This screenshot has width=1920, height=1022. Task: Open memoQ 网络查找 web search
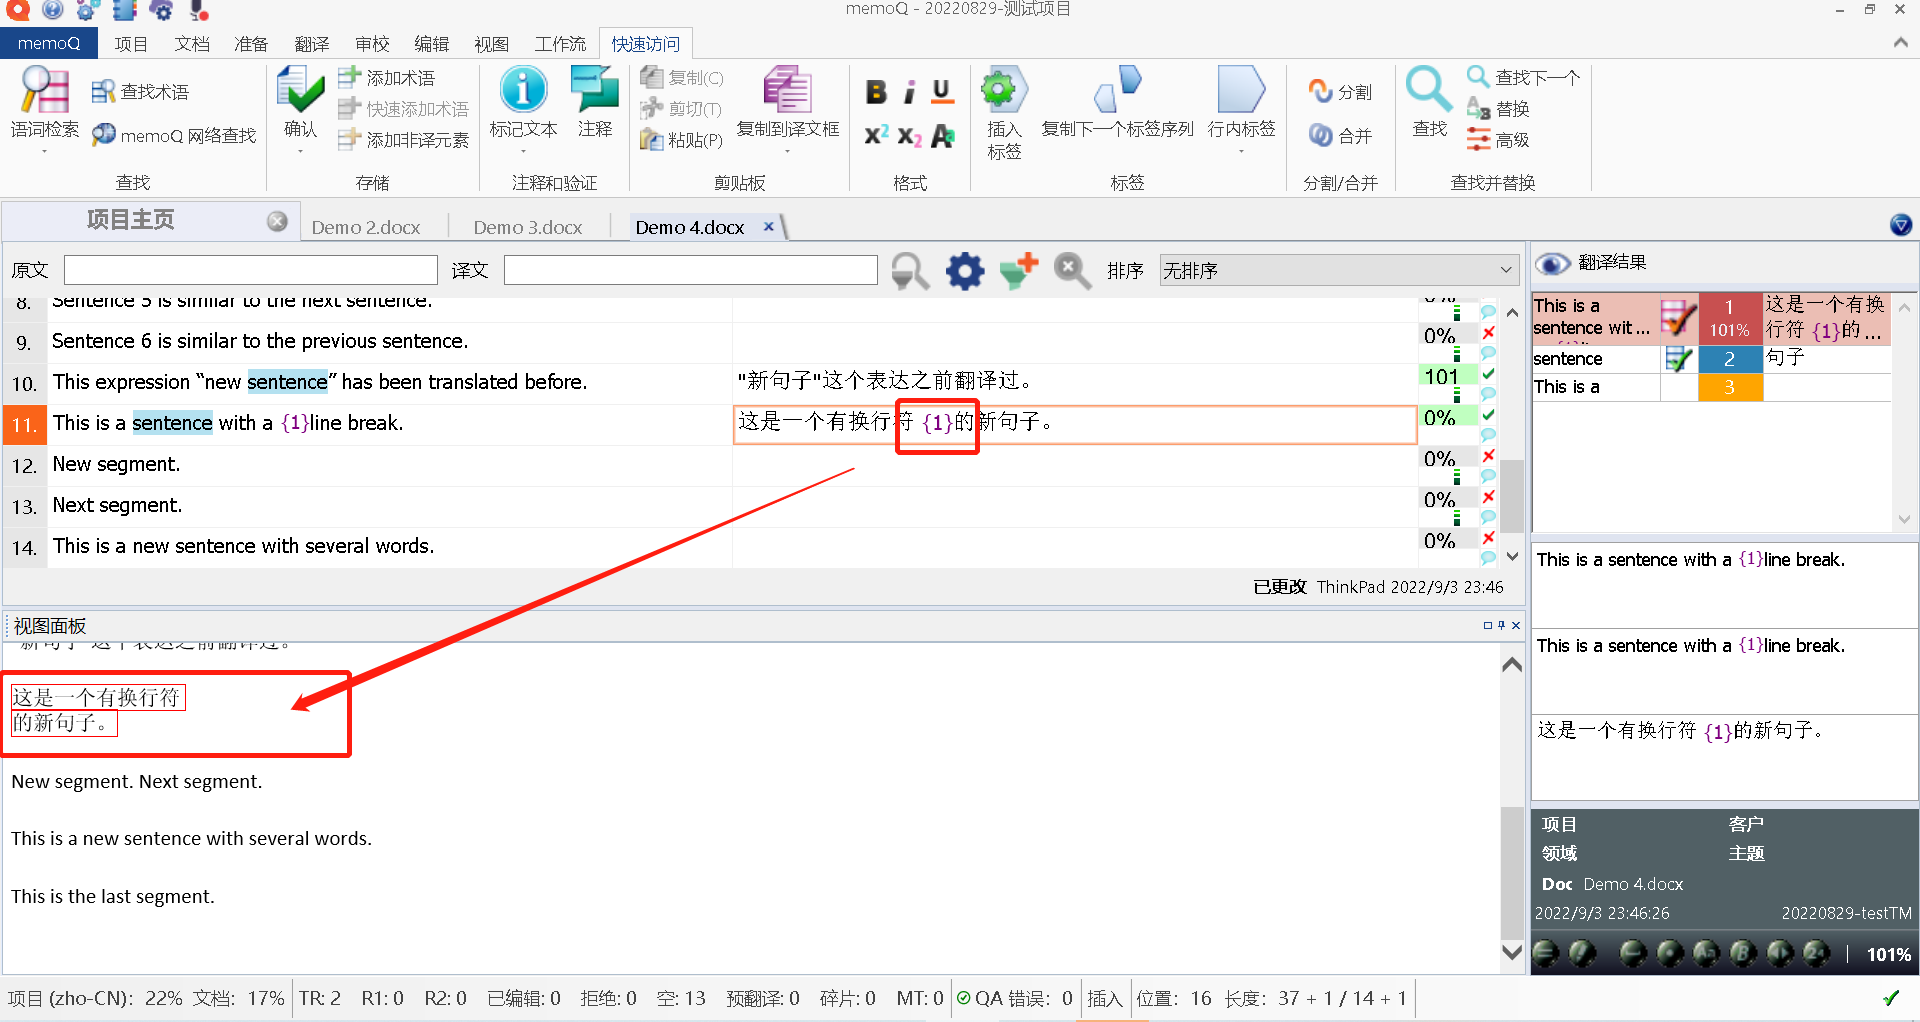pos(174,135)
